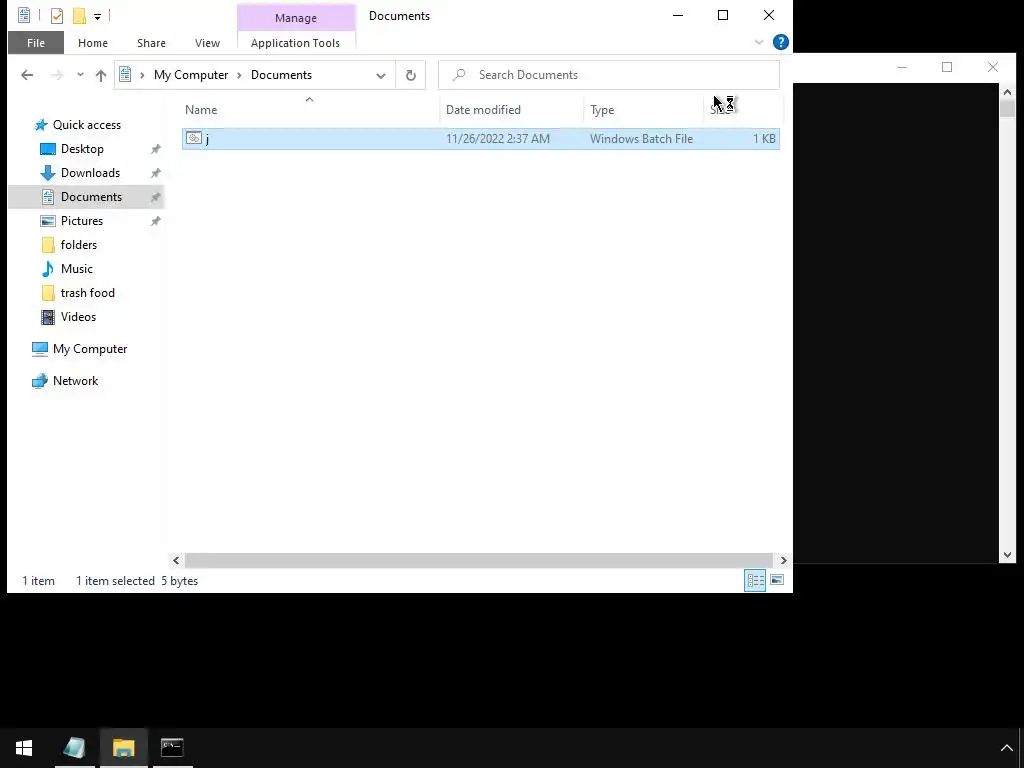This screenshot has height=768, width=1024.
Task: Expand the address bar history dropdown
Action: coord(381,75)
